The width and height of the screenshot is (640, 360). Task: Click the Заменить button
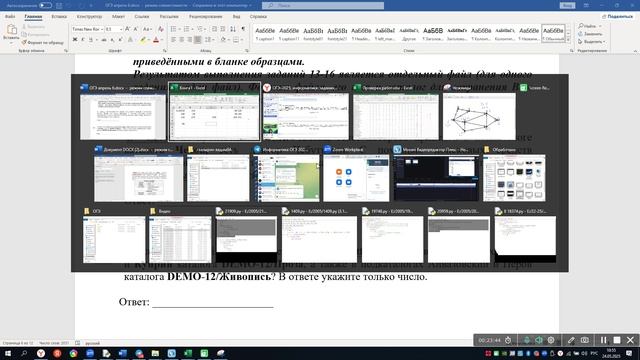590,34
